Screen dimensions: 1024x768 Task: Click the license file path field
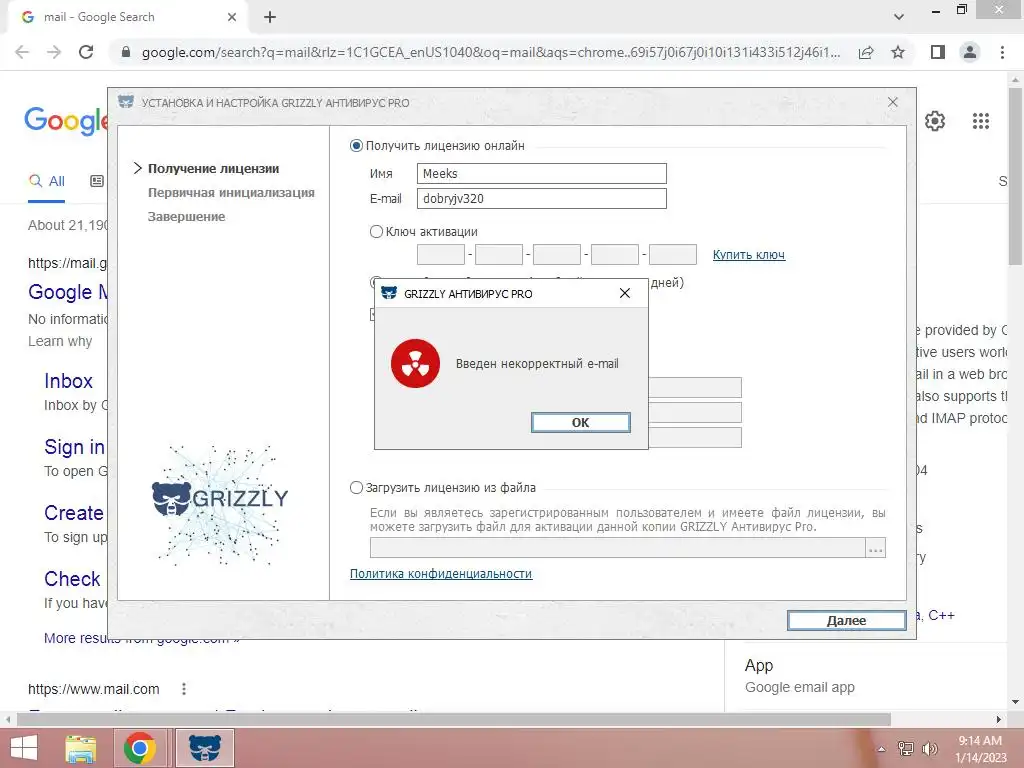(x=617, y=549)
